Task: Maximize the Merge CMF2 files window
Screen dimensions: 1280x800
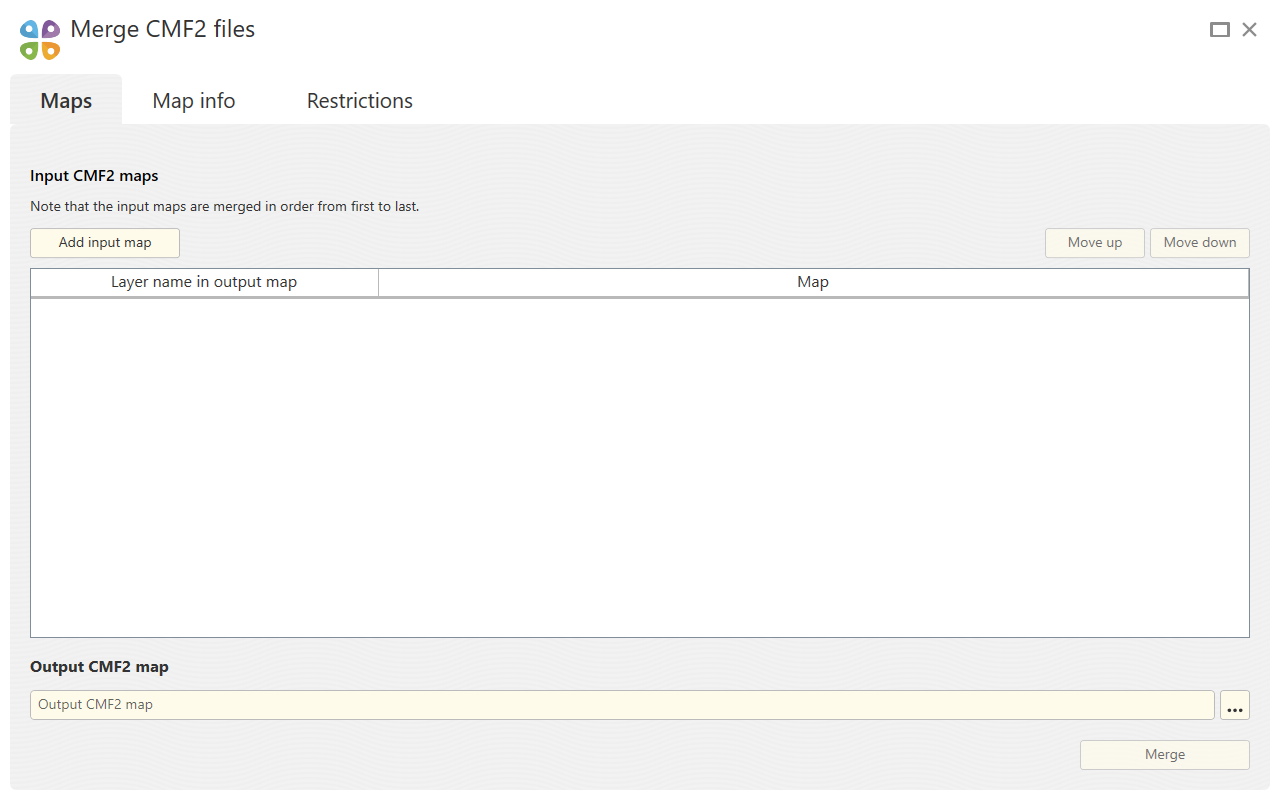Action: tap(1220, 30)
